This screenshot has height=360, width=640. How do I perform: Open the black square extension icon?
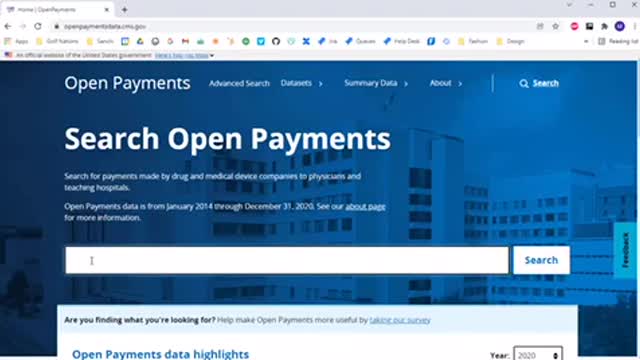589,26
